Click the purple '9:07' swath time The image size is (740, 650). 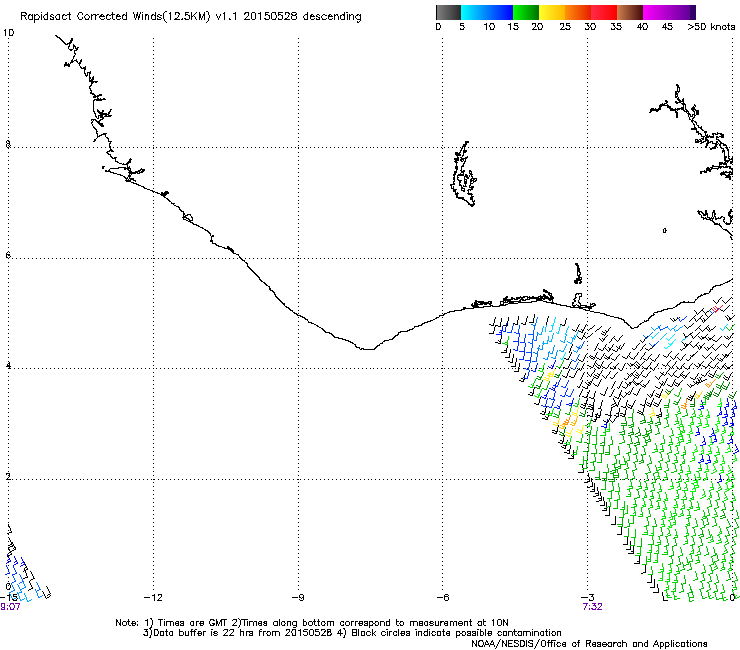pyautogui.click(x=10, y=607)
